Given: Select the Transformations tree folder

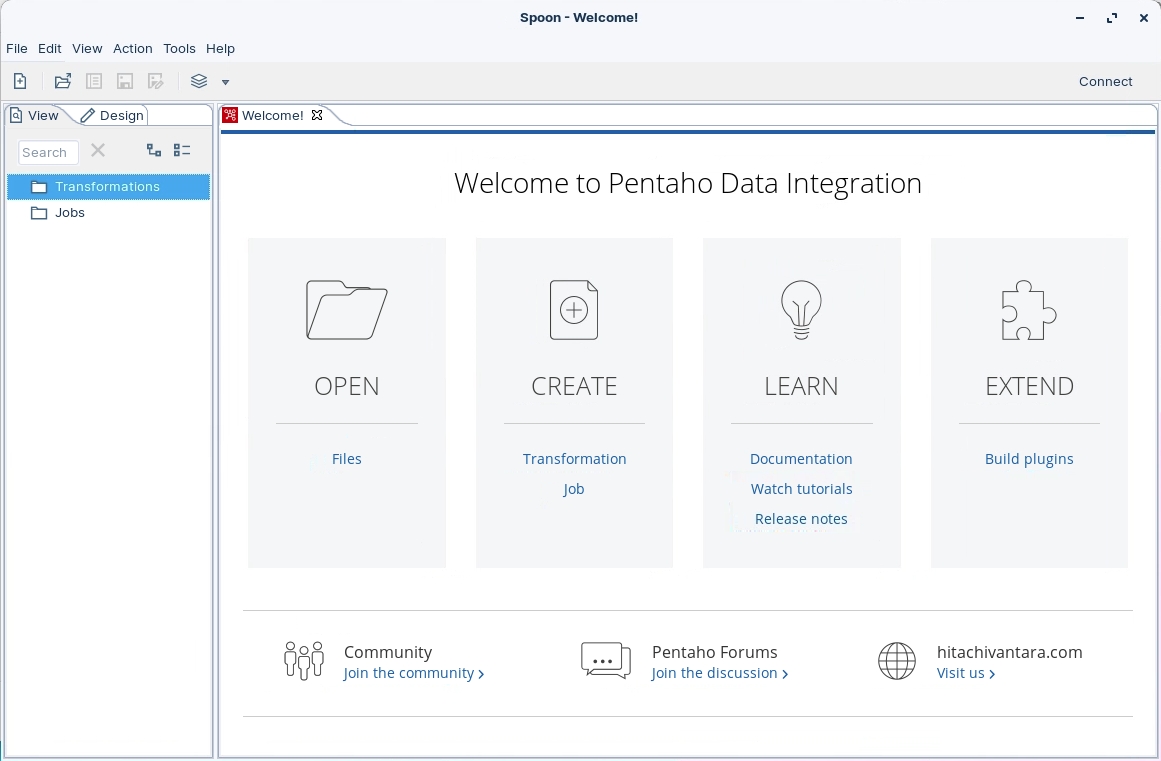Looking at the screenshot, I should click(x=107, y=187).
